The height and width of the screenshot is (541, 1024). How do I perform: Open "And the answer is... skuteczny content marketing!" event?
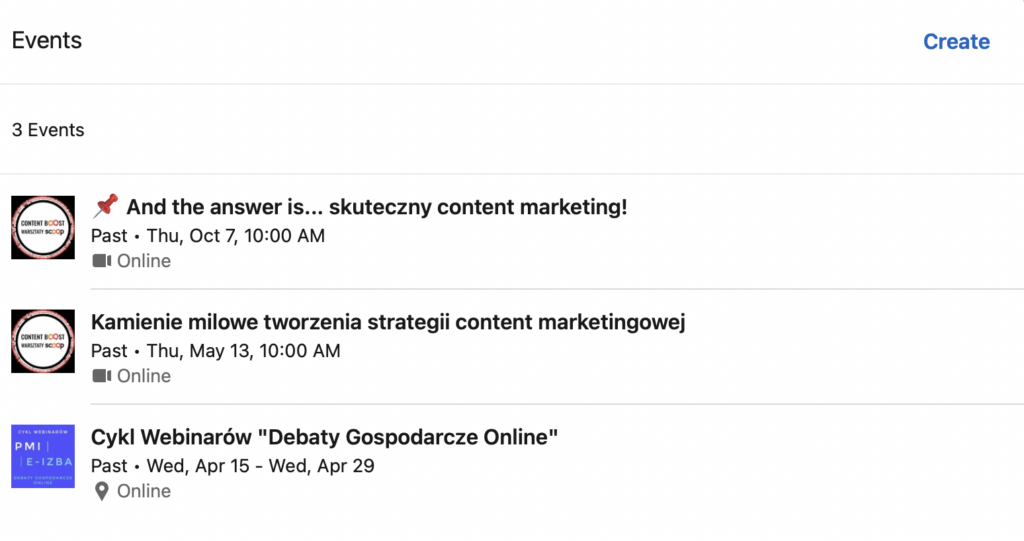[x=376, y=207]
